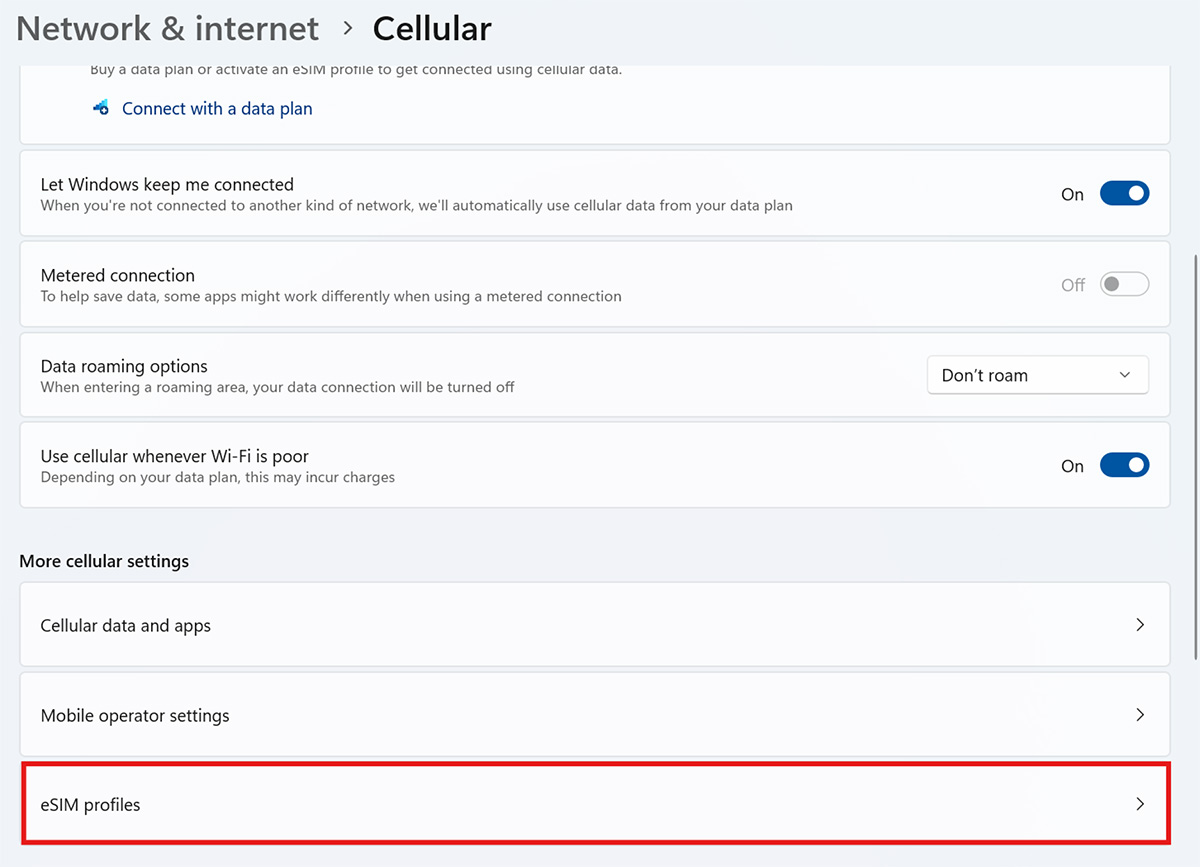This screenshot has height=867, width=1200.
Task: Click the chevron on Mobile operator settings
Action: pyautogui.click(x=1139, y=715)
